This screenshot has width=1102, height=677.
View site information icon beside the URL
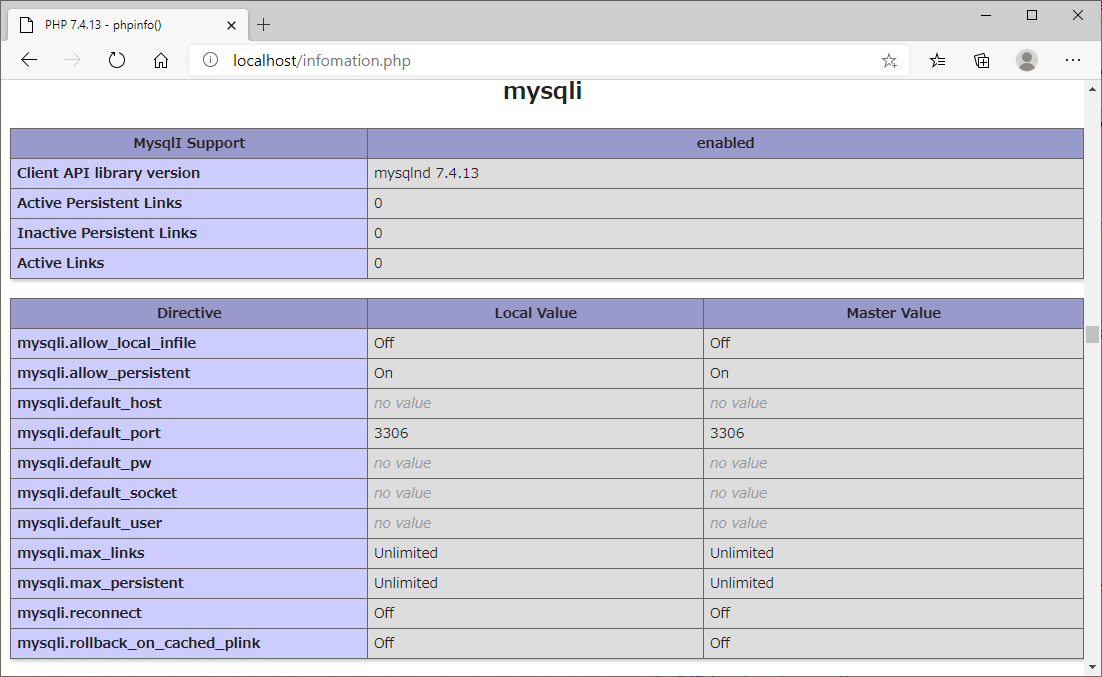[x=210, y=60]
